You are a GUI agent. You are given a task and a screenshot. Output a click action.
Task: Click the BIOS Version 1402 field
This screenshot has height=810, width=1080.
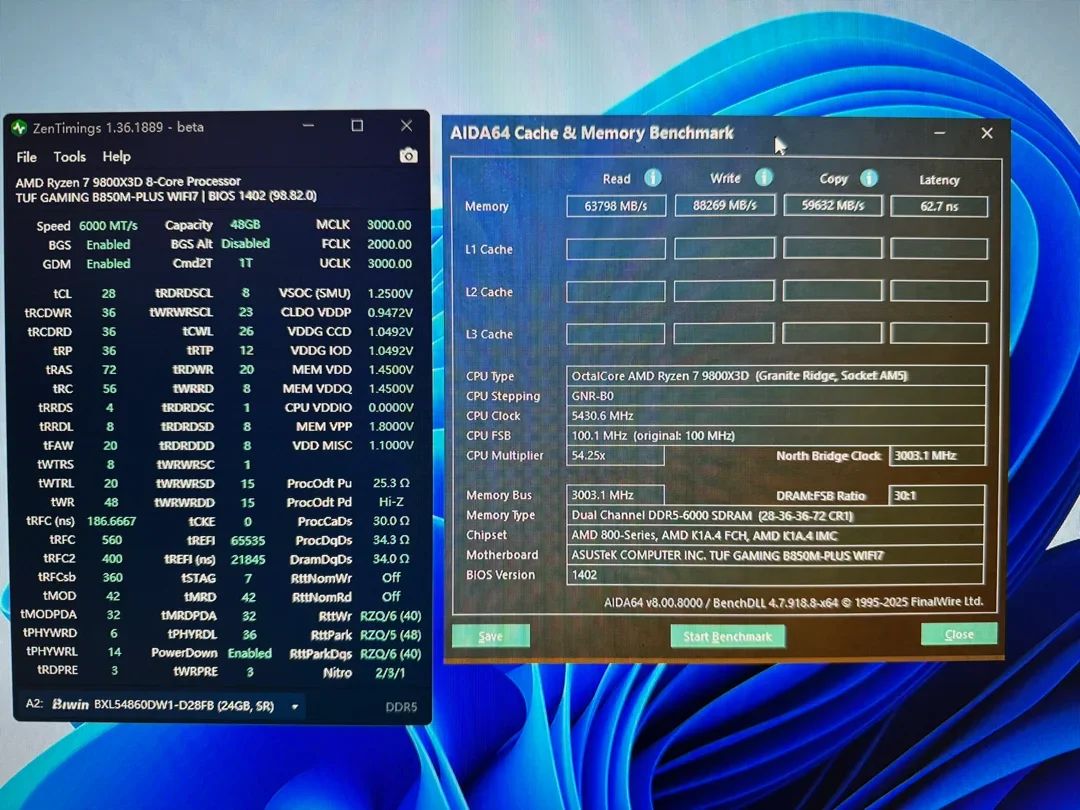point(776,575)
